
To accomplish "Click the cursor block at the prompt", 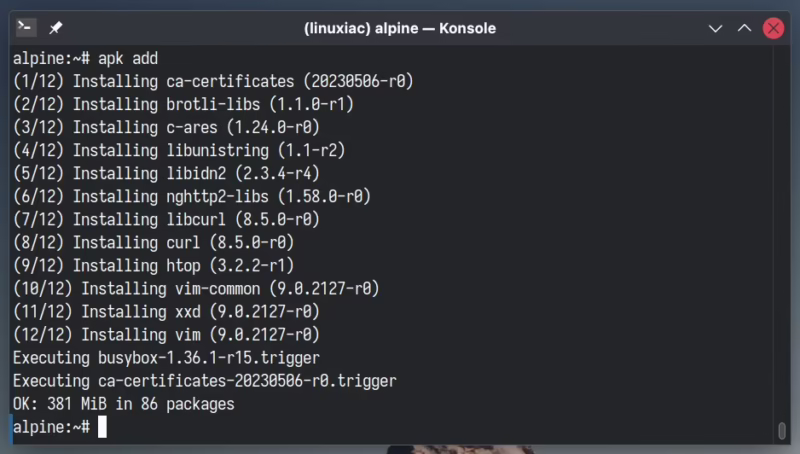I will coord(102,427).
